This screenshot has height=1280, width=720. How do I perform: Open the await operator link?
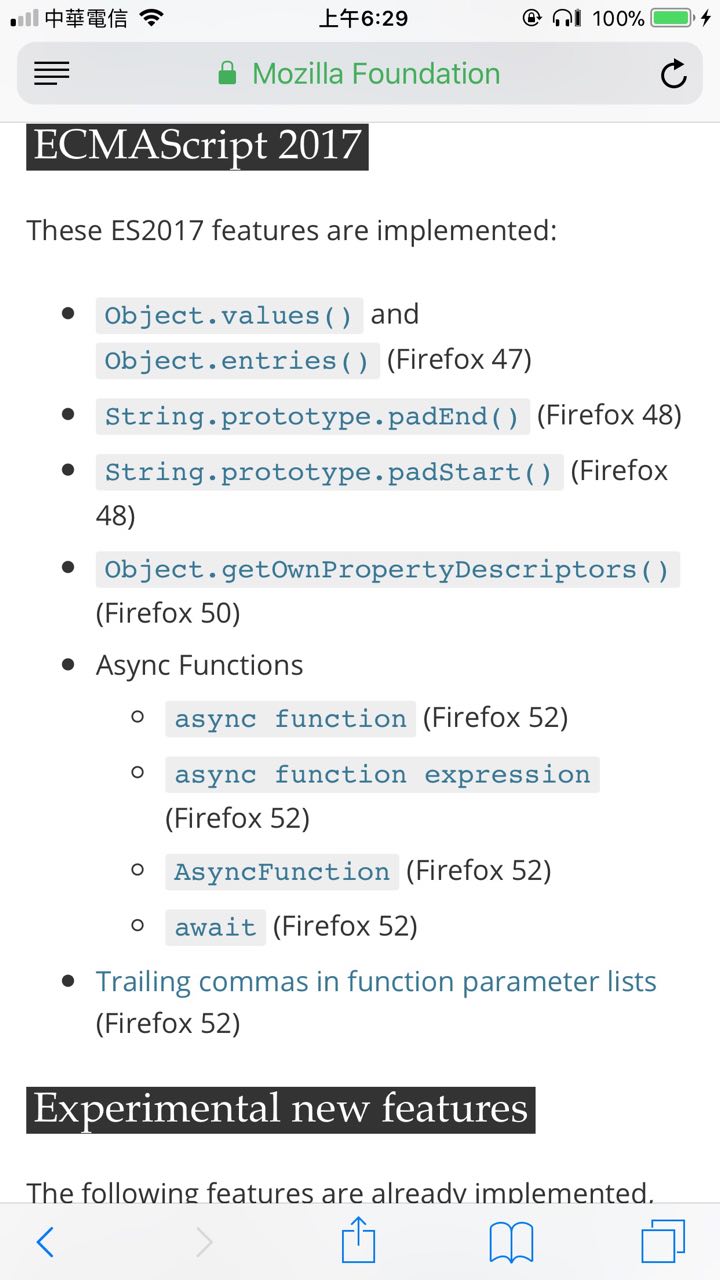215,928
